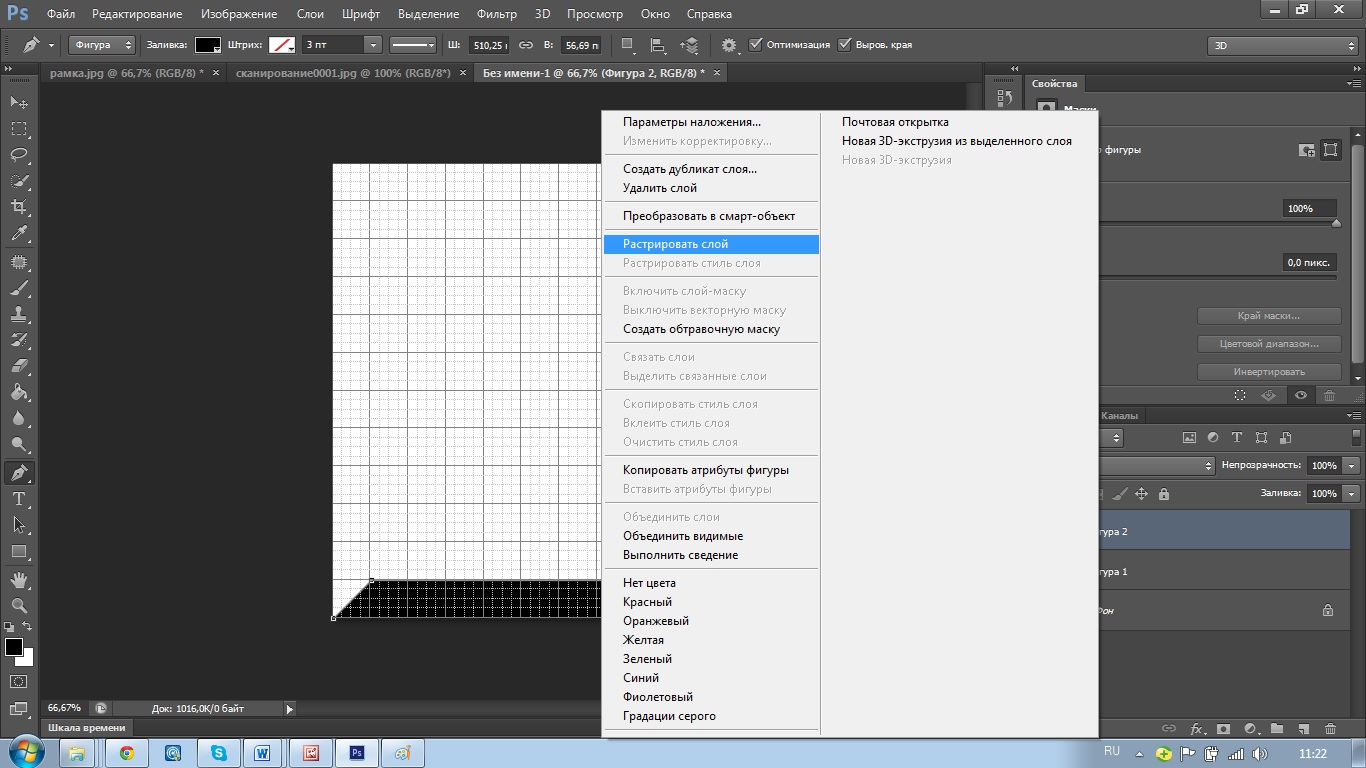
Task: Toggle link between width and height
Action: point(526,45)
